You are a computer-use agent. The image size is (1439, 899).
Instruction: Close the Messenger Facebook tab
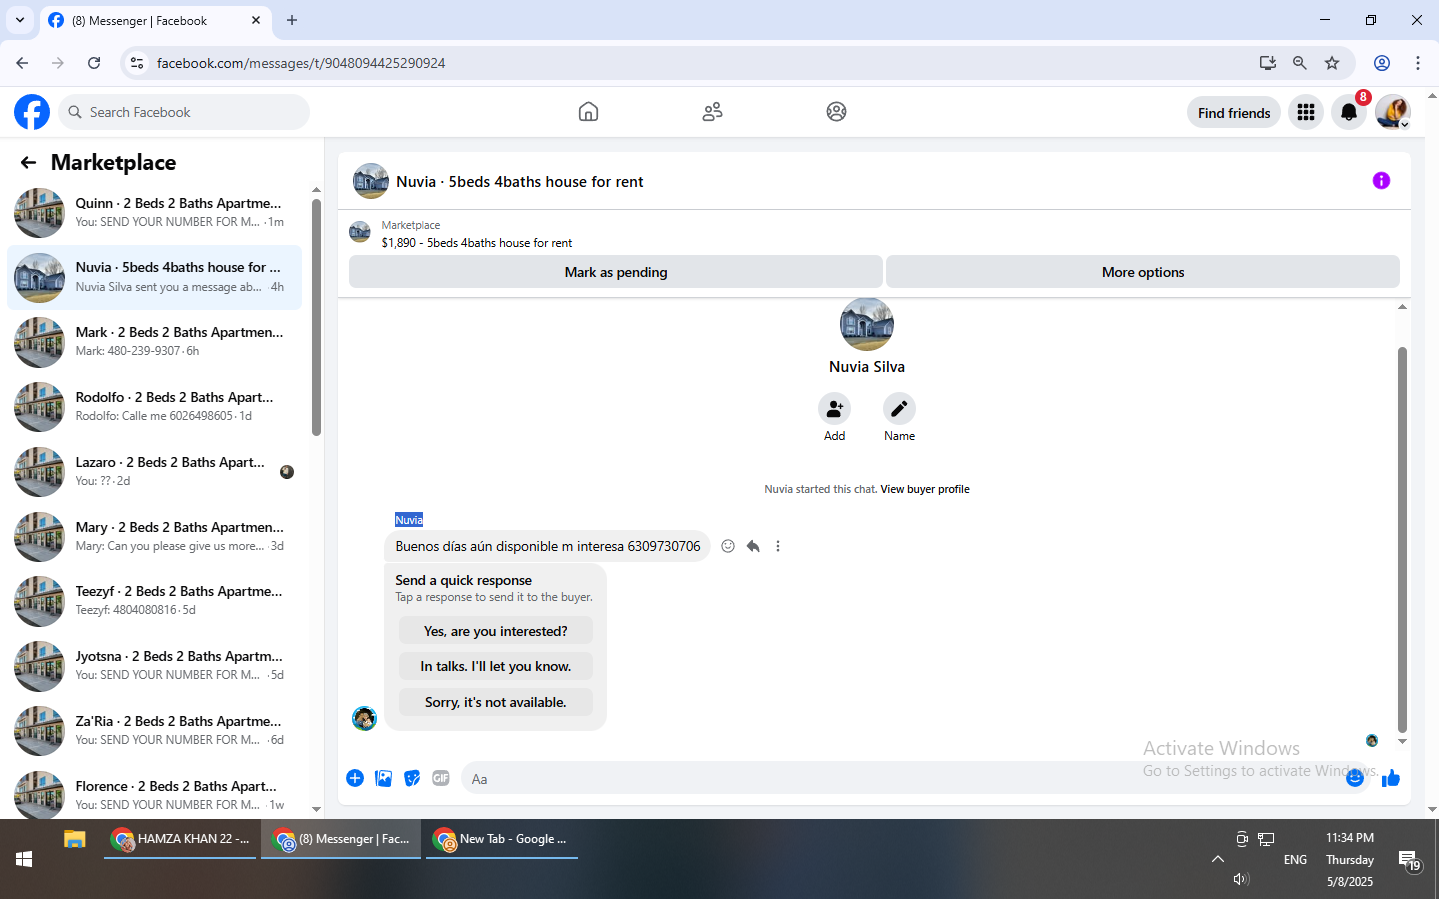click(x=256, y=20)
